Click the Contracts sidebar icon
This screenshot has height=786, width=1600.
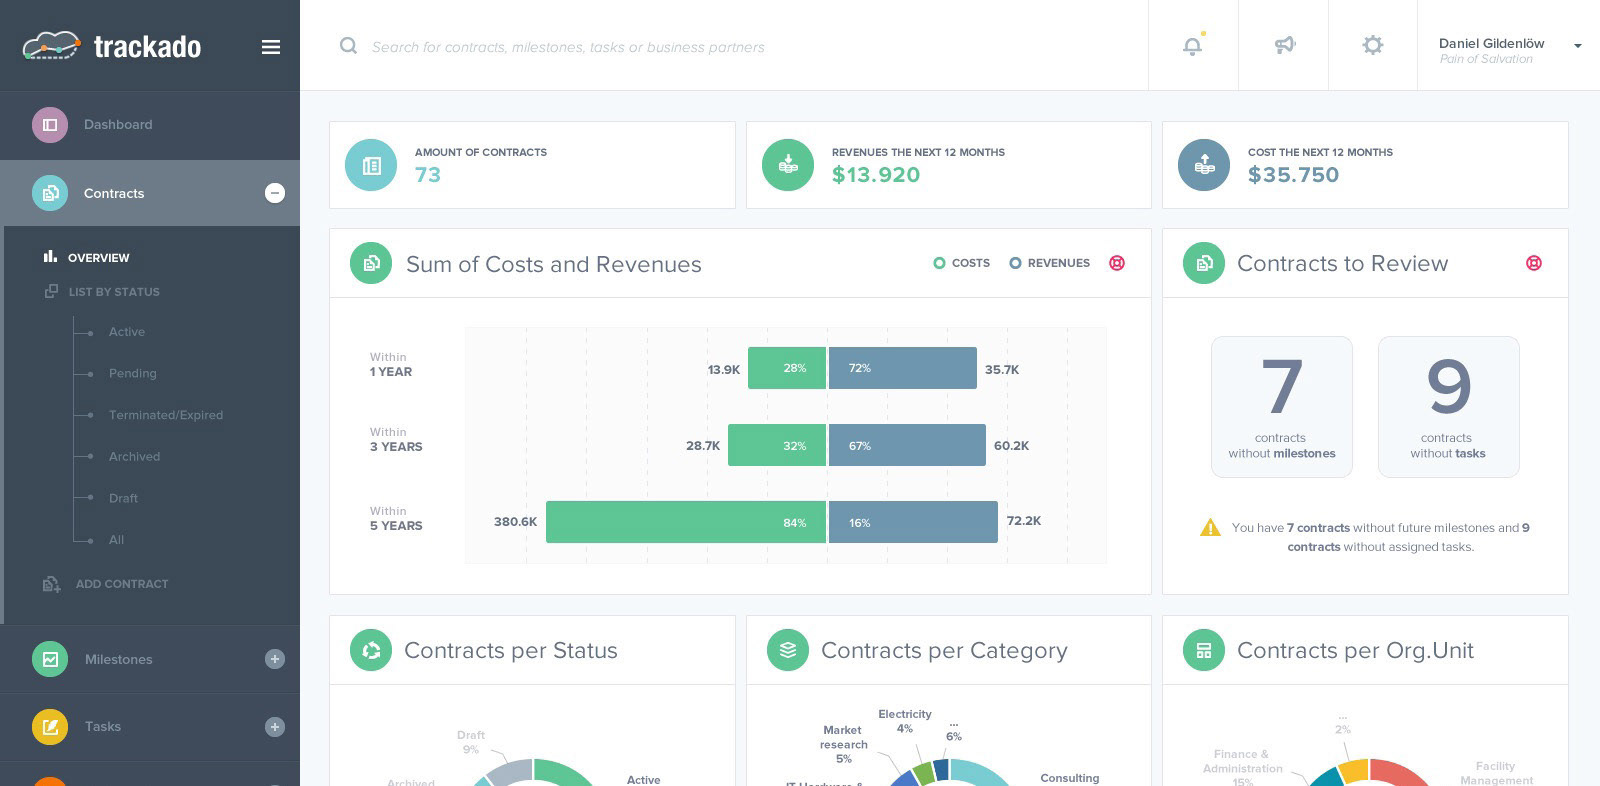50,193
